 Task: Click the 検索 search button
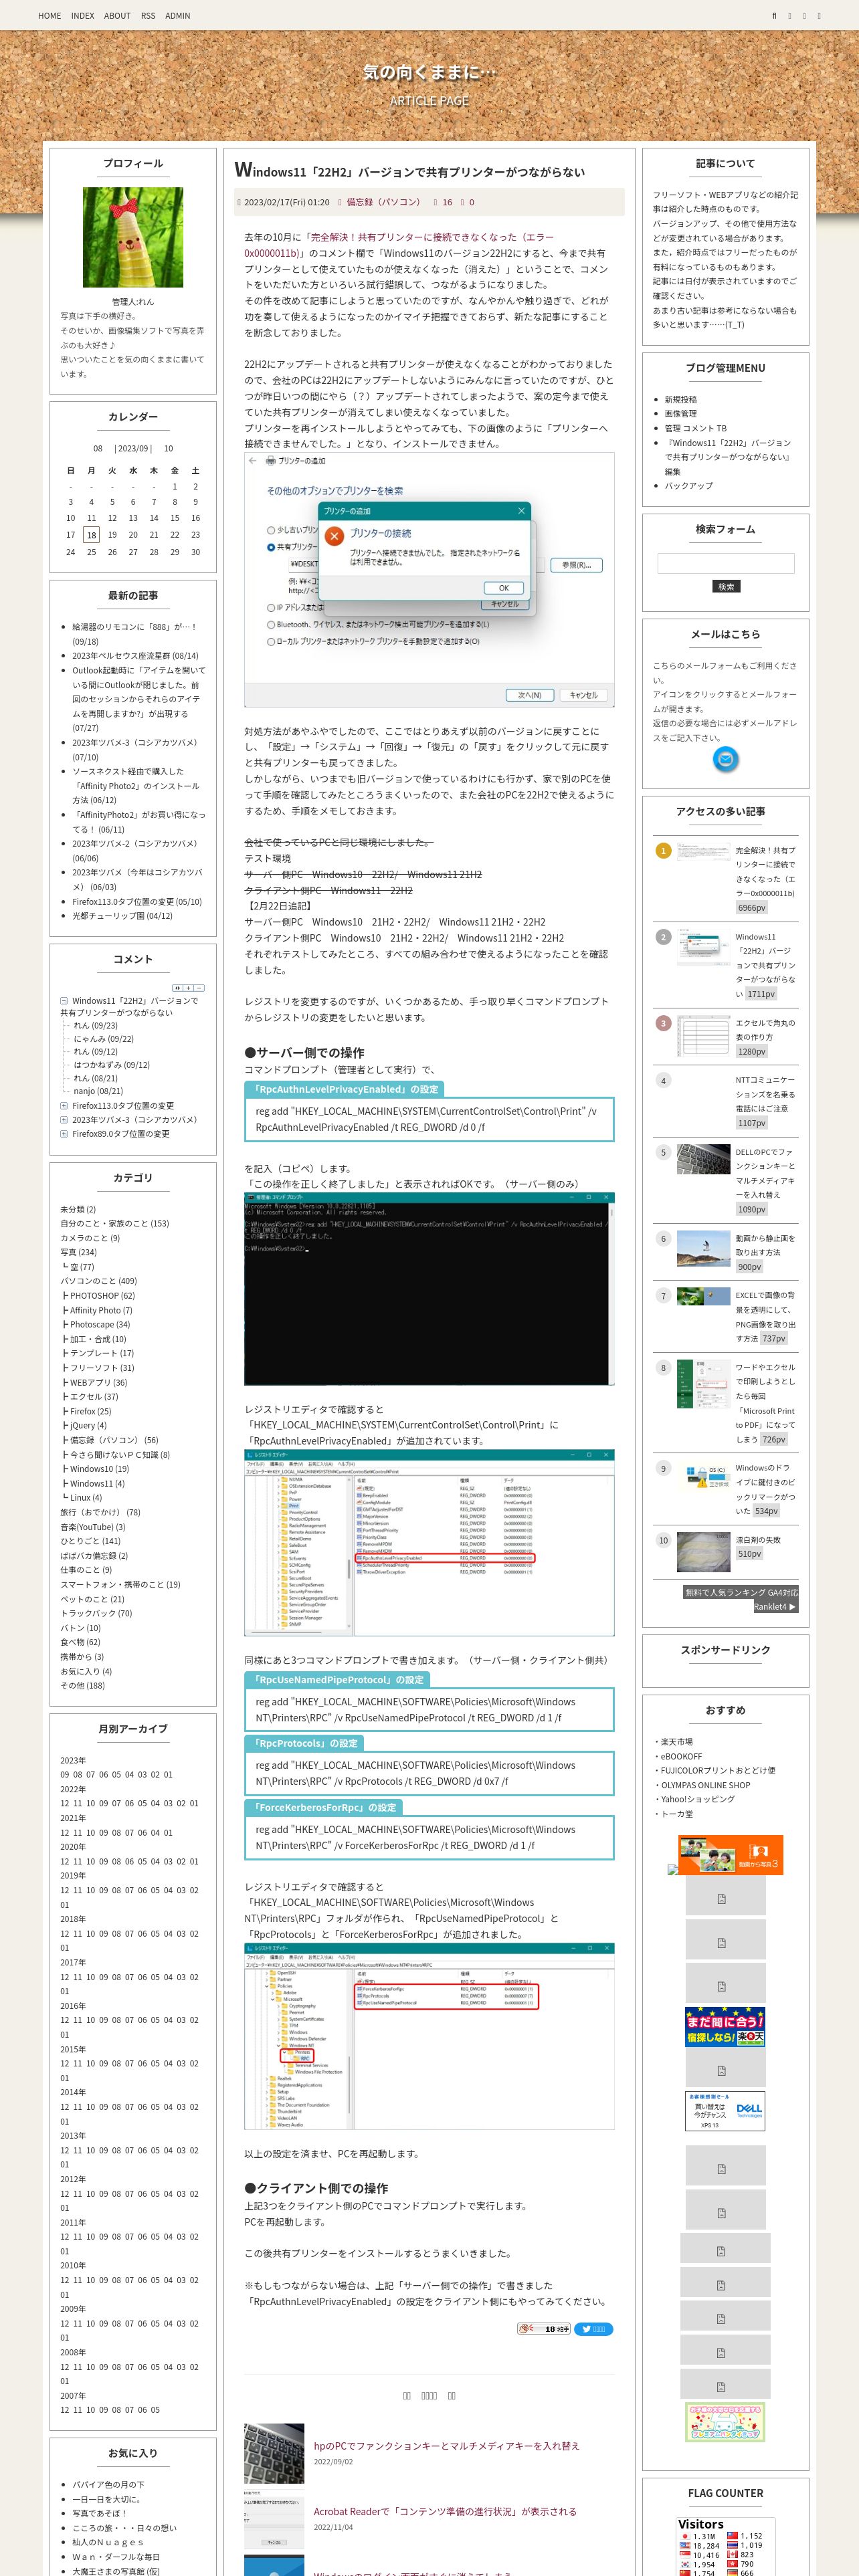pos(725,586)
